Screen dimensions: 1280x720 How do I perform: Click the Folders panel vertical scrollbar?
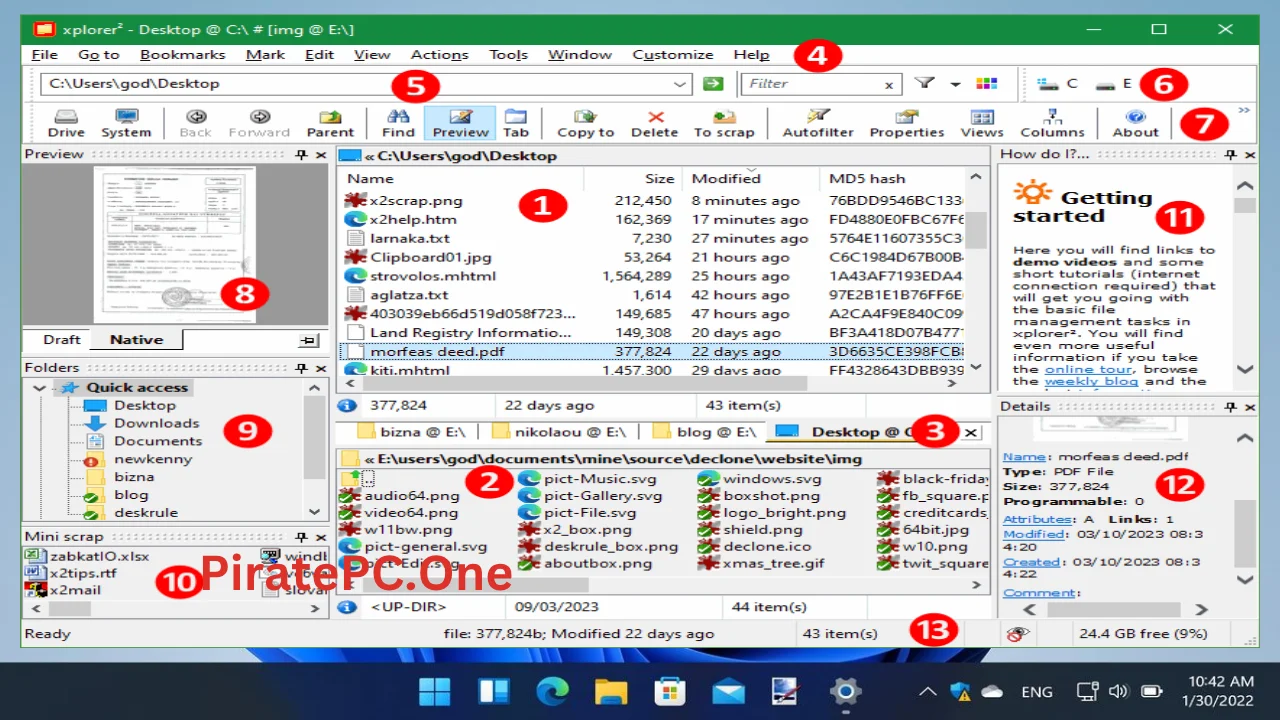(314, 449)
